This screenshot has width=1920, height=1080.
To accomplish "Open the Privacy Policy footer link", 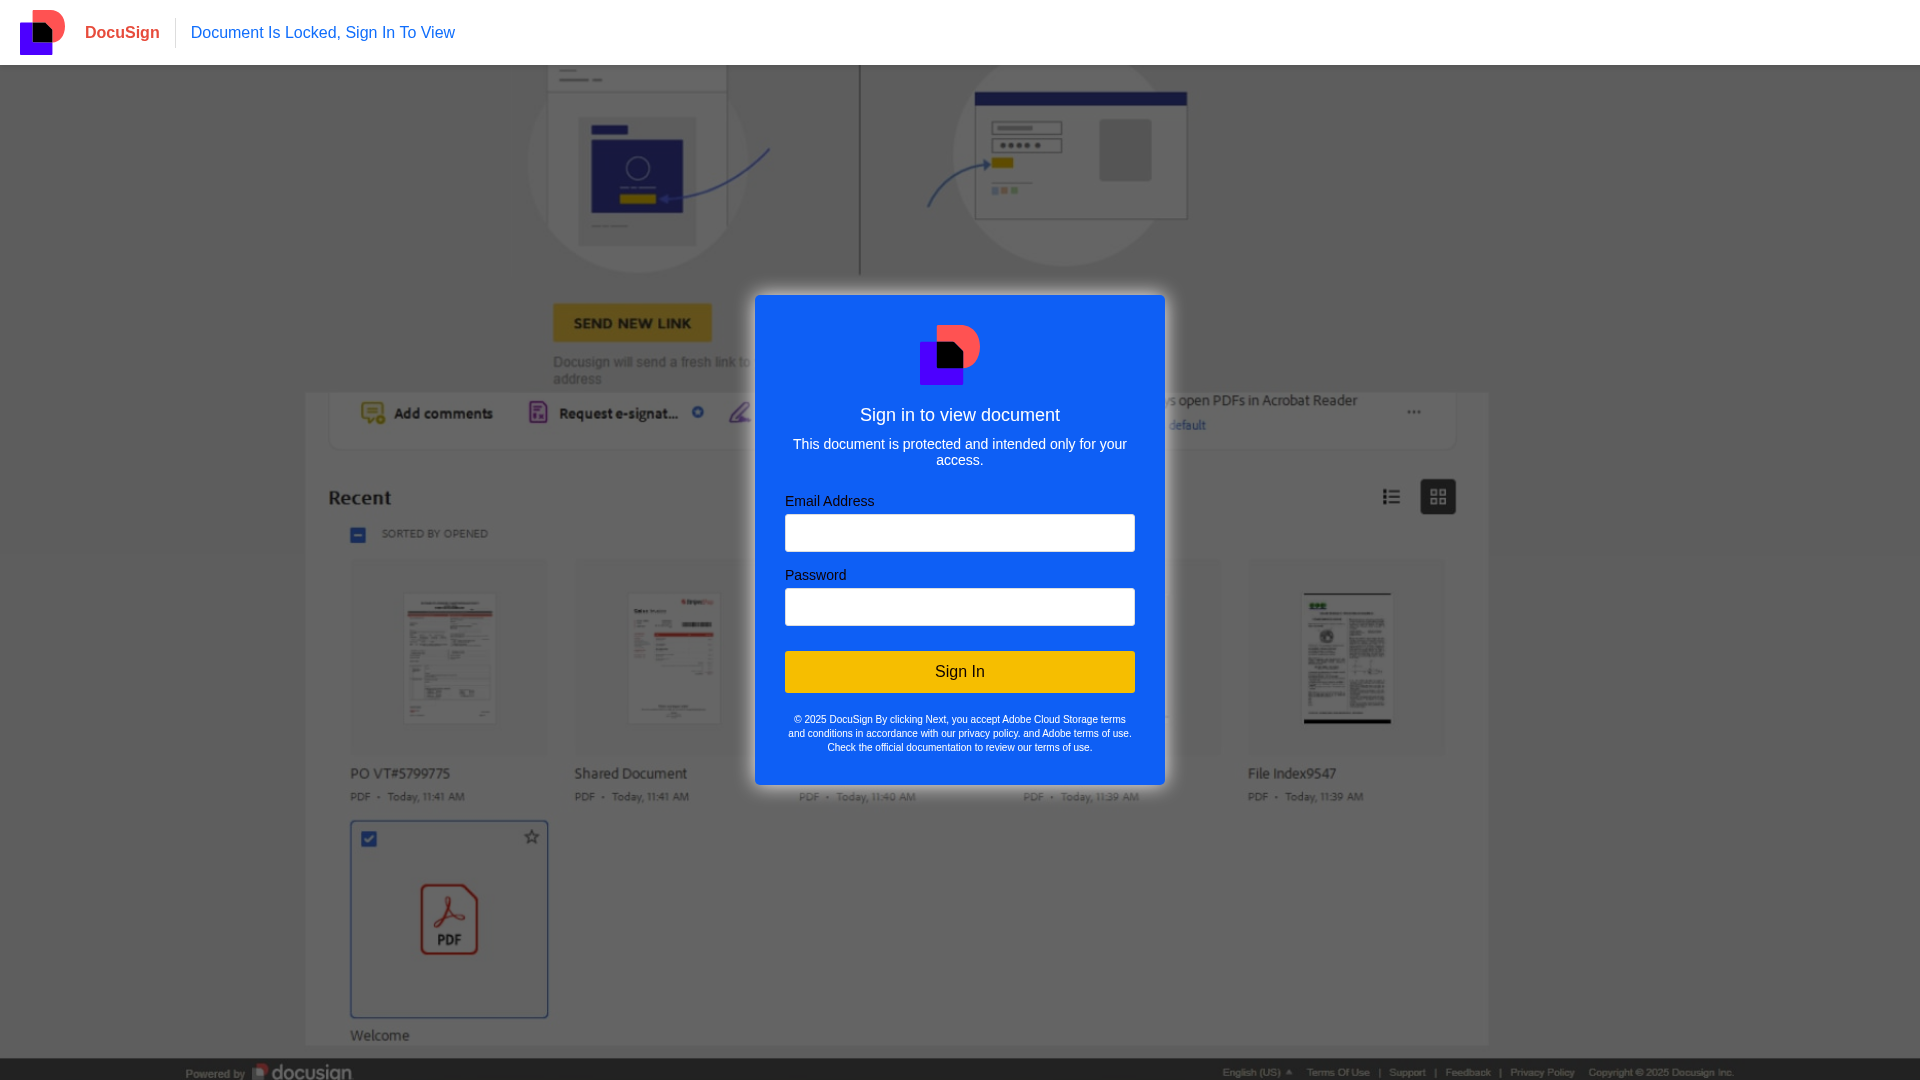I will point(1542,1072).
